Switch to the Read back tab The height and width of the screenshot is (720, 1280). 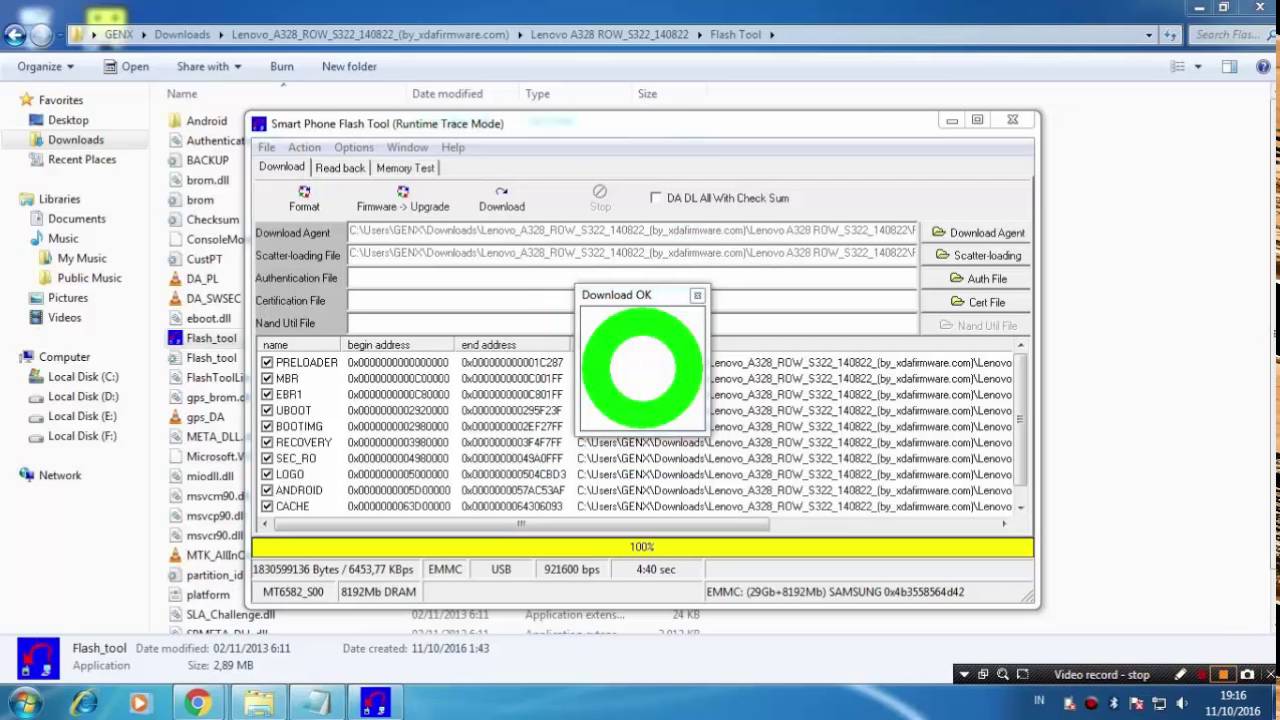[340, 168]
